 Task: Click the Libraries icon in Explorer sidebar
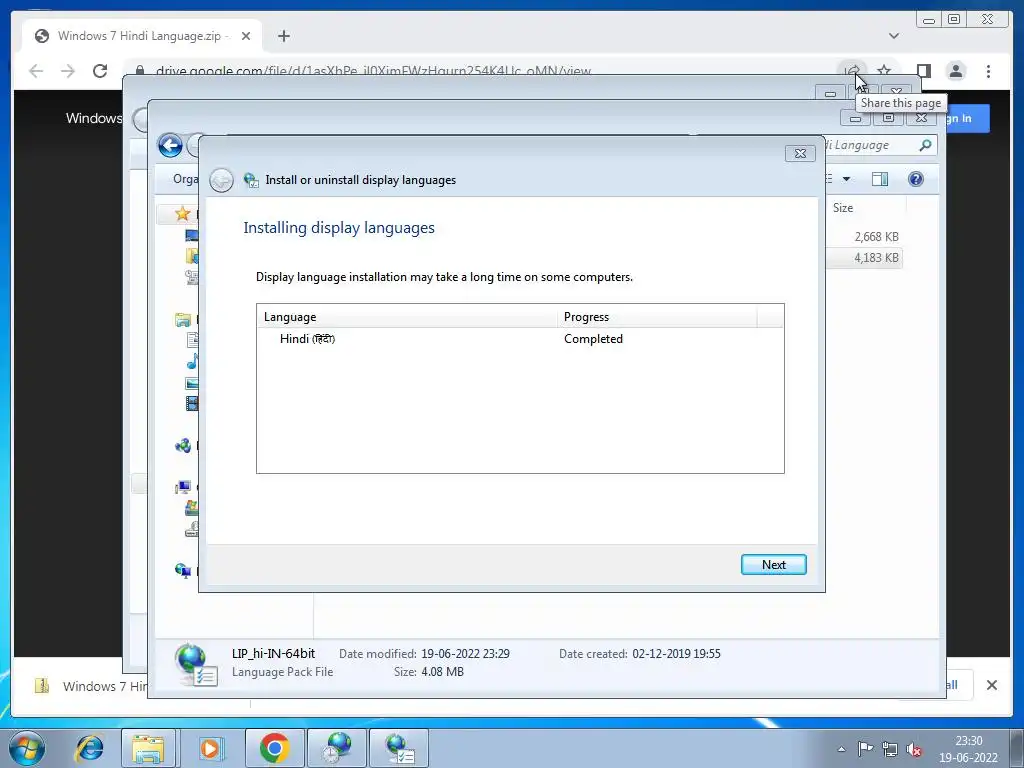pos(183,320)
